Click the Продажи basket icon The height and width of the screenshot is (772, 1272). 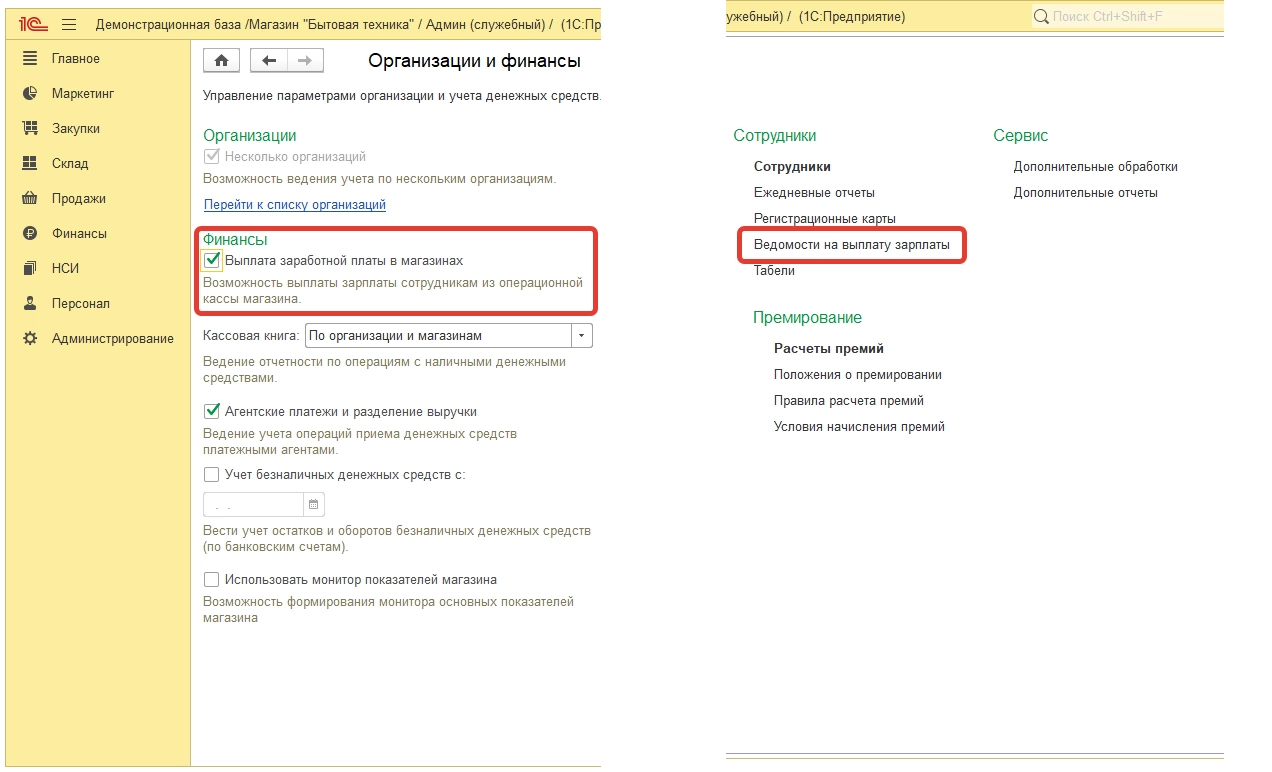click(30, 199)
